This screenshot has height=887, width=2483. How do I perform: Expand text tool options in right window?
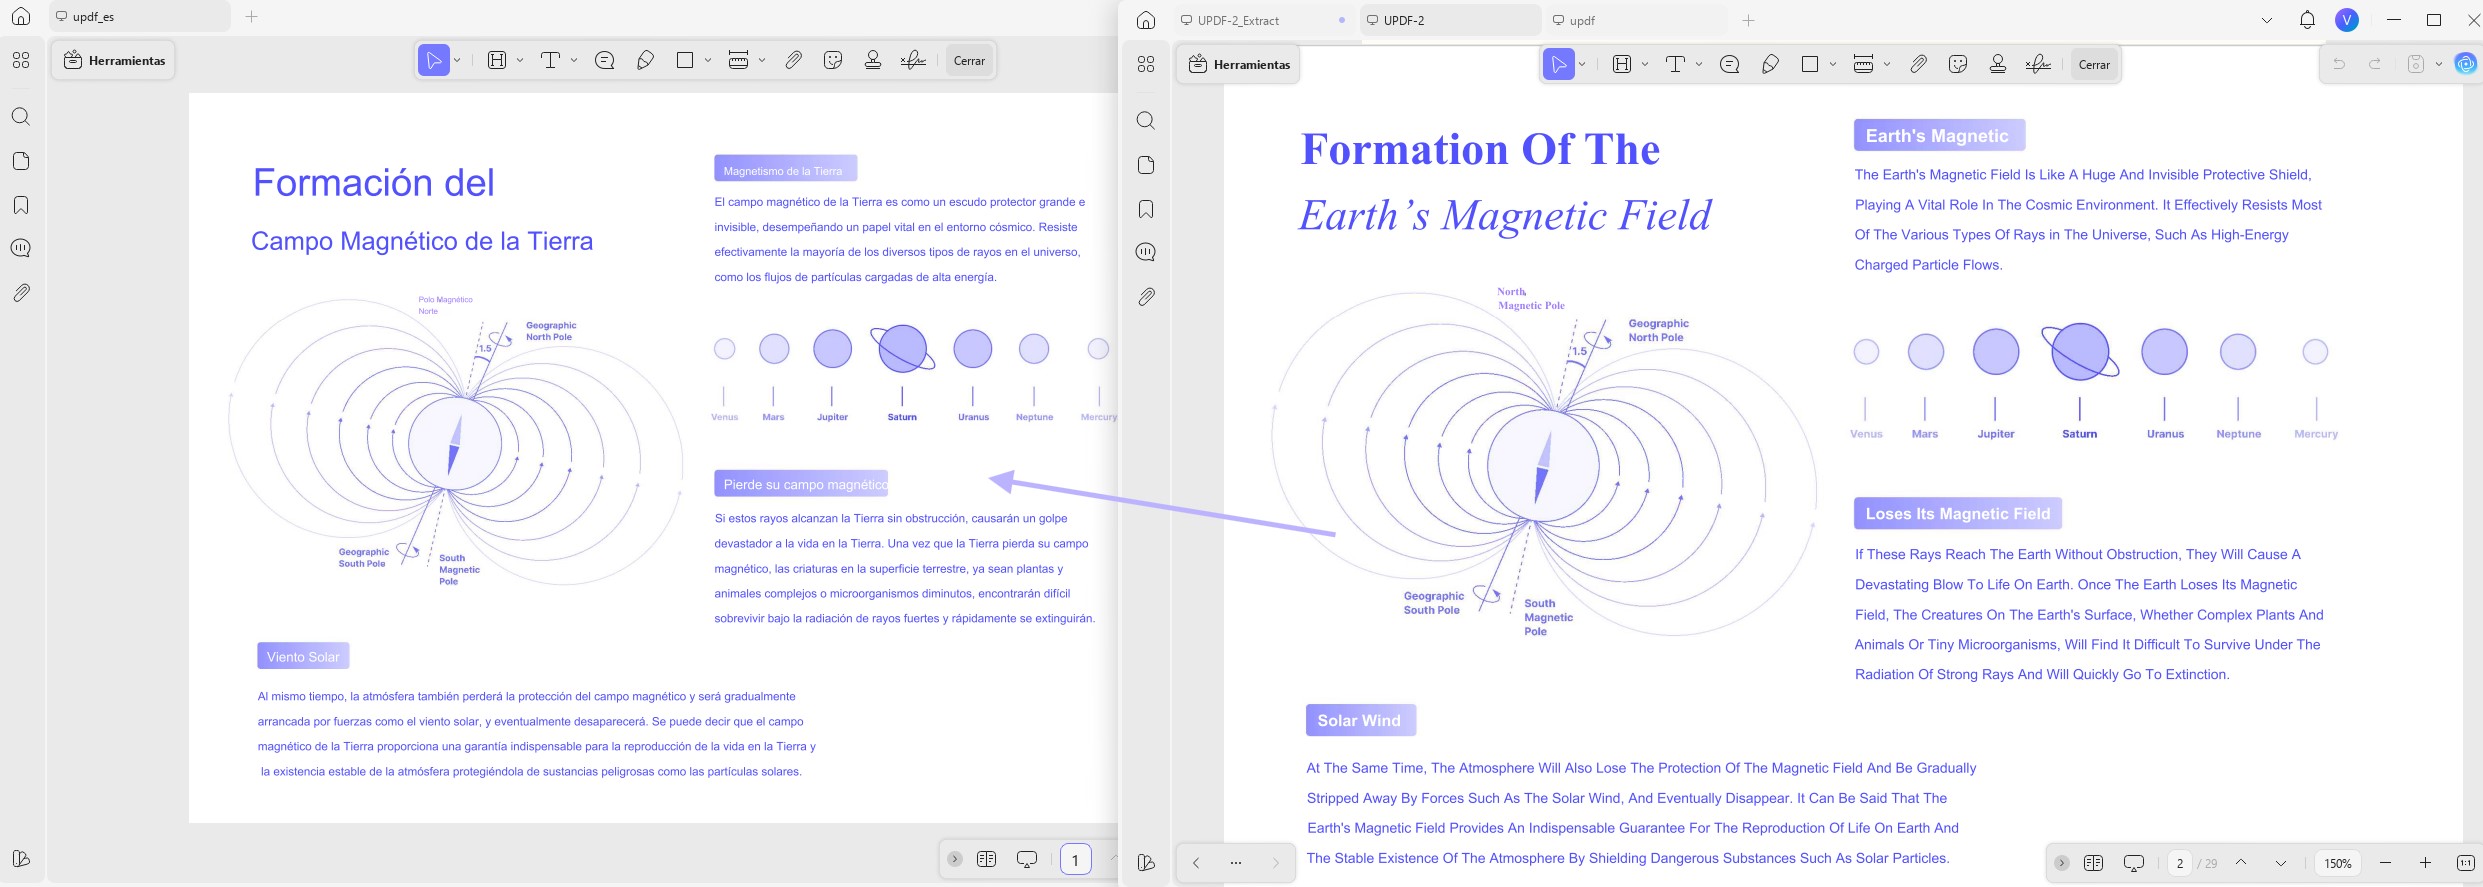tap(1699, 65)
